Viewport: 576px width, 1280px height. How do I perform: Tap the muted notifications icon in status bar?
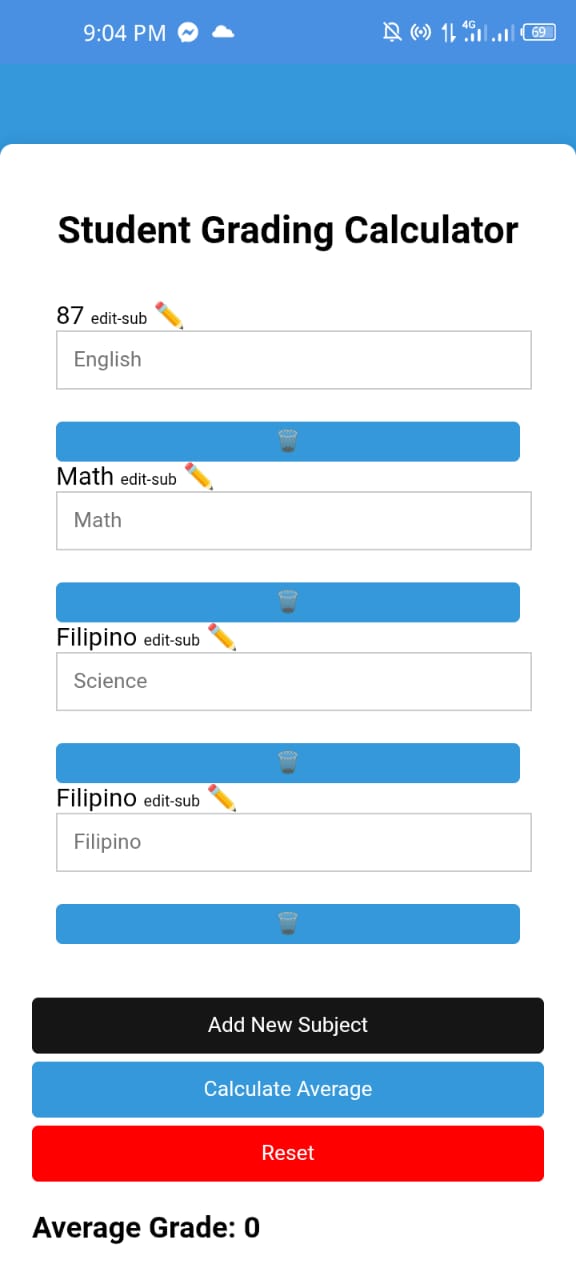393,32
